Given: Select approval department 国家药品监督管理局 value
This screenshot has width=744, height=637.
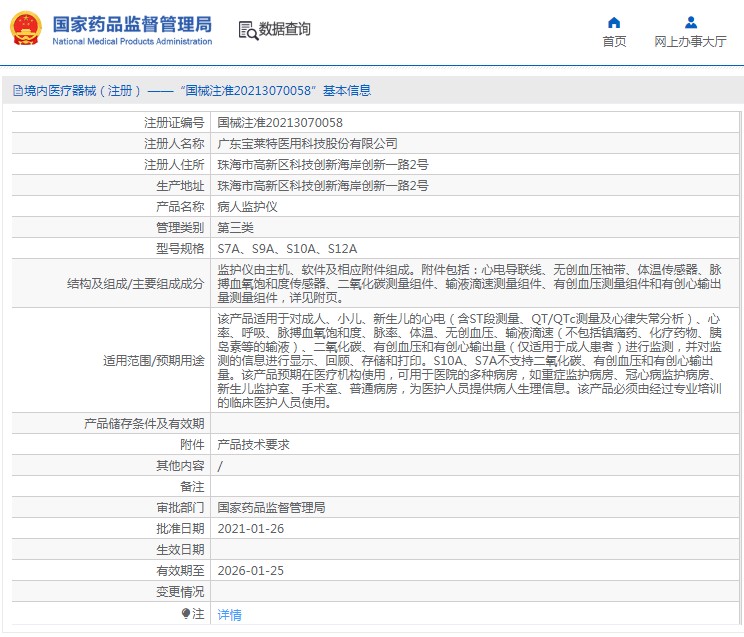Looking at the screenshot, I should click(x=271, y=507).
